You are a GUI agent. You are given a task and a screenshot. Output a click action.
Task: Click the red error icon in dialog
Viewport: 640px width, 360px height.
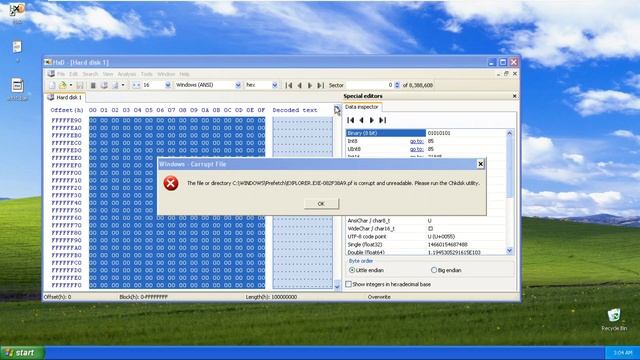[x=171, y=183]
